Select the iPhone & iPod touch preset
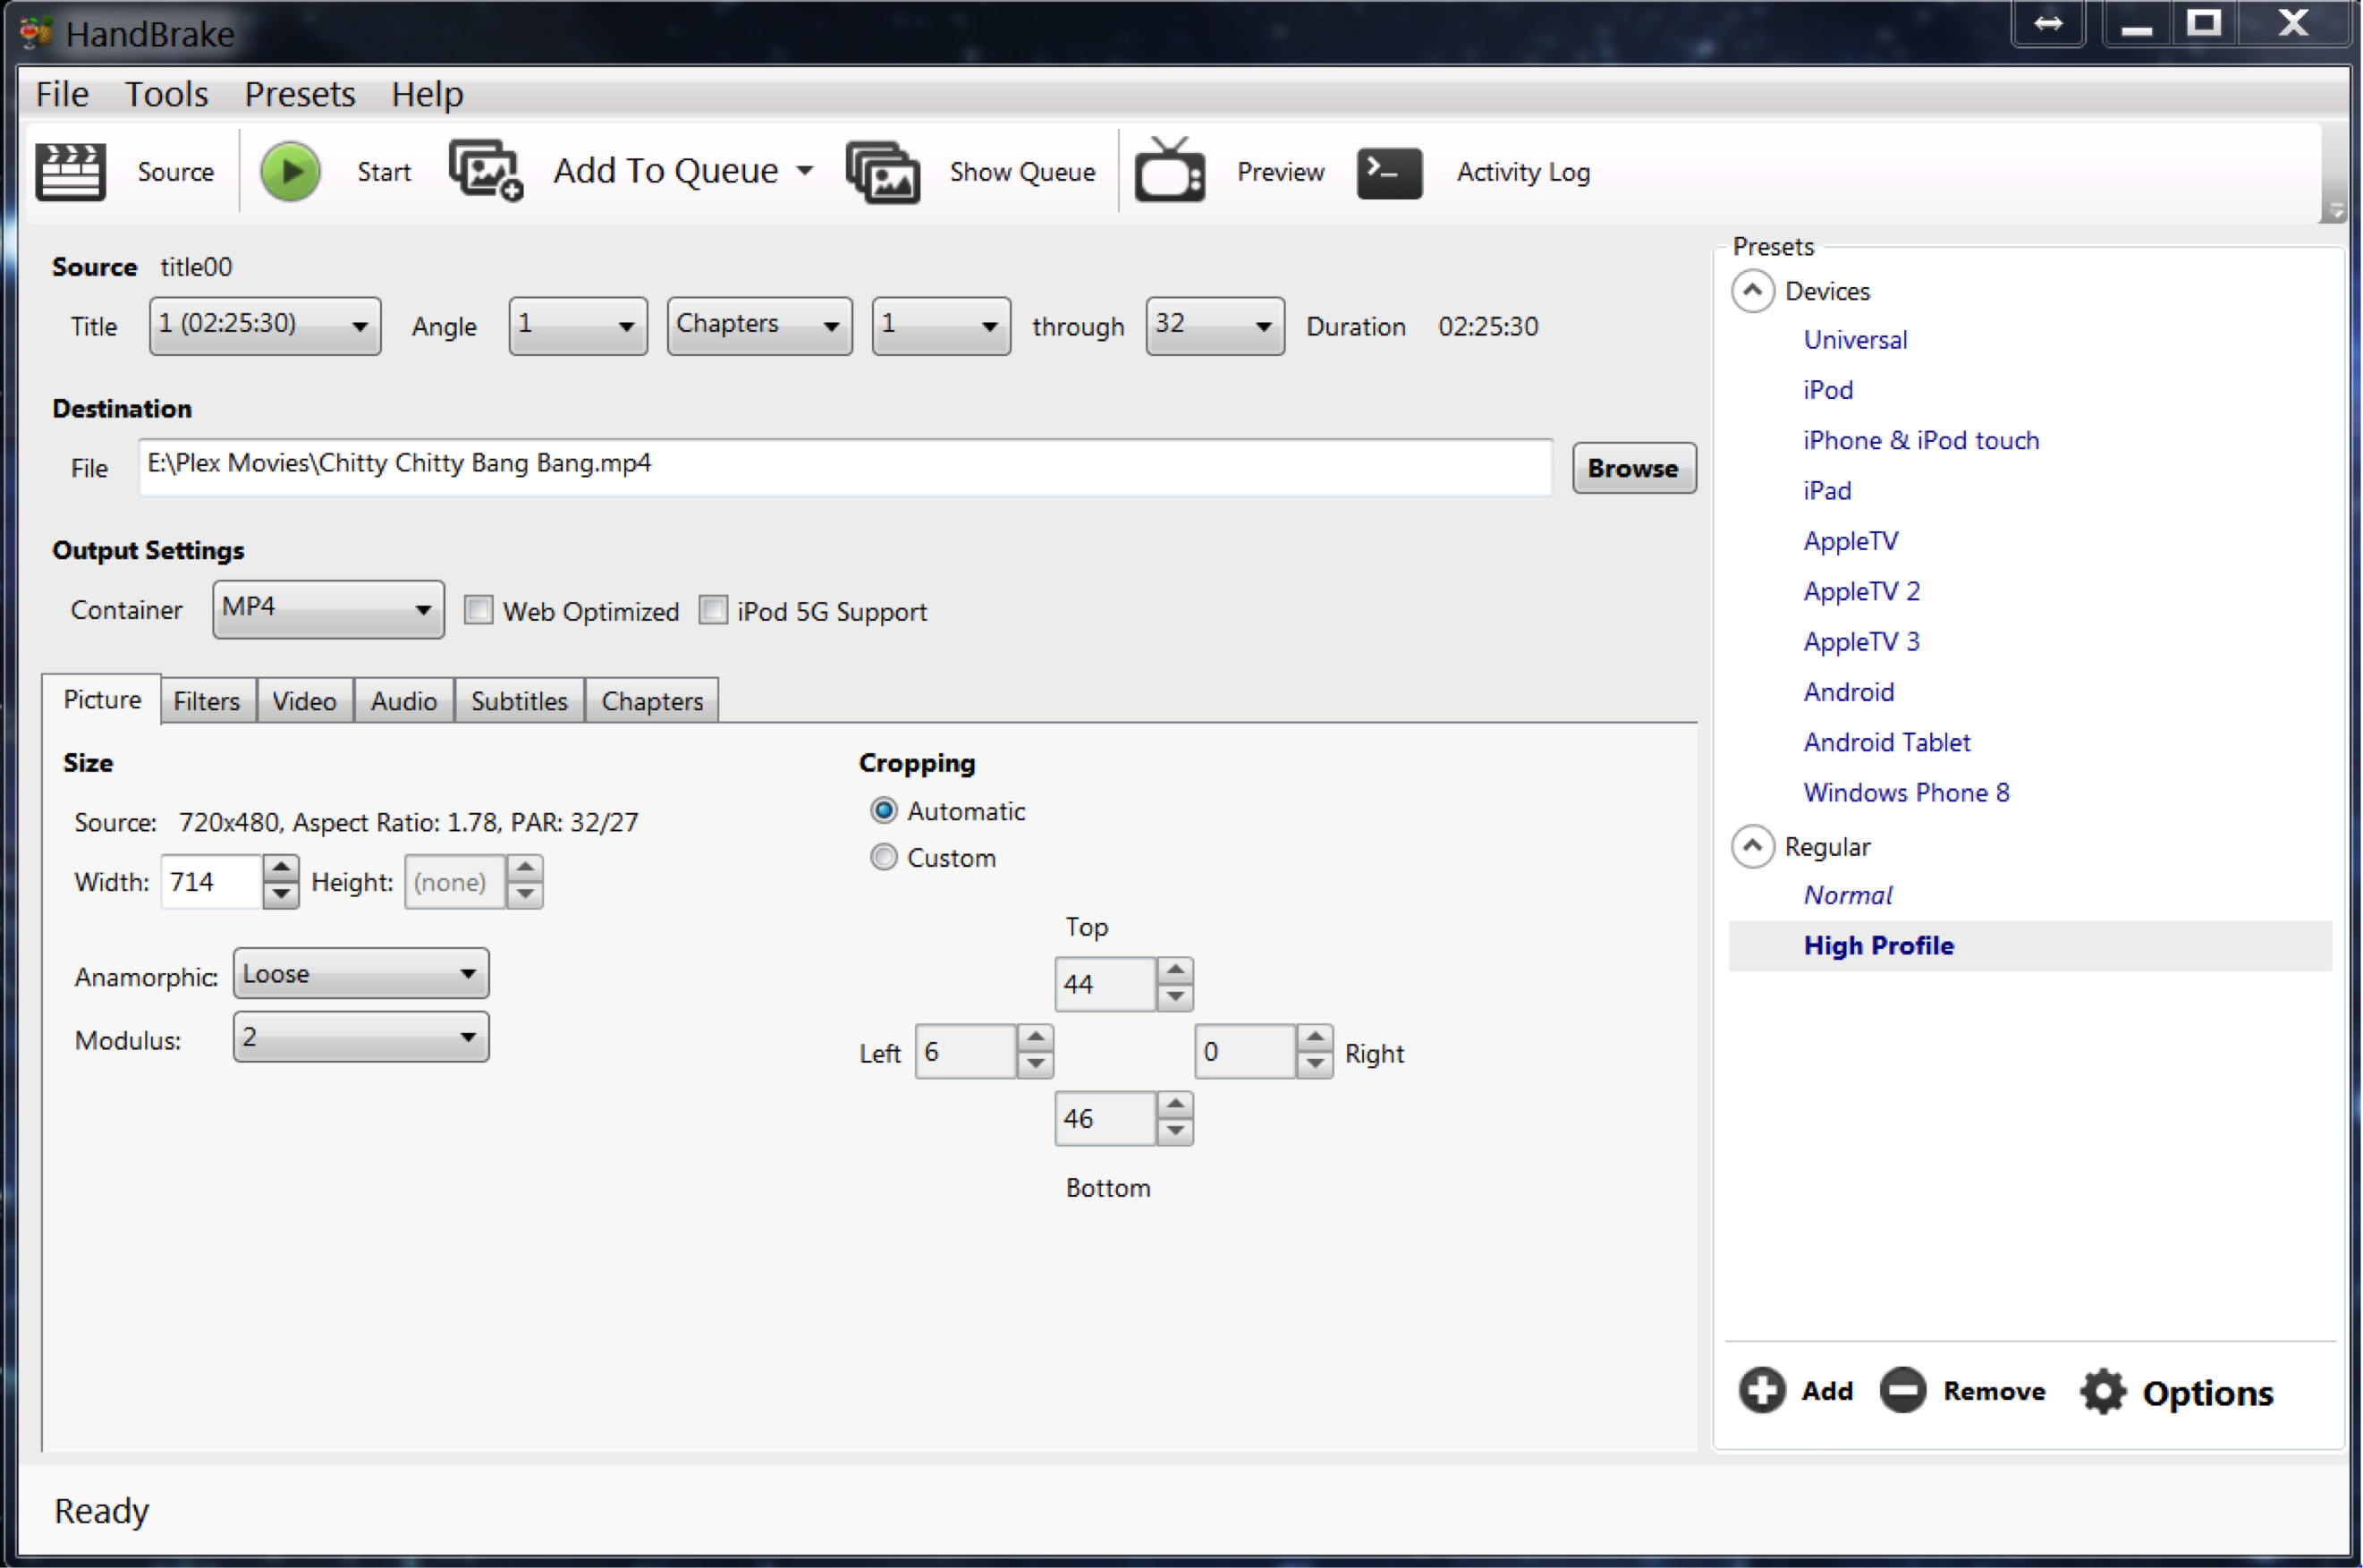2363x1568 pixels. 1920,440
